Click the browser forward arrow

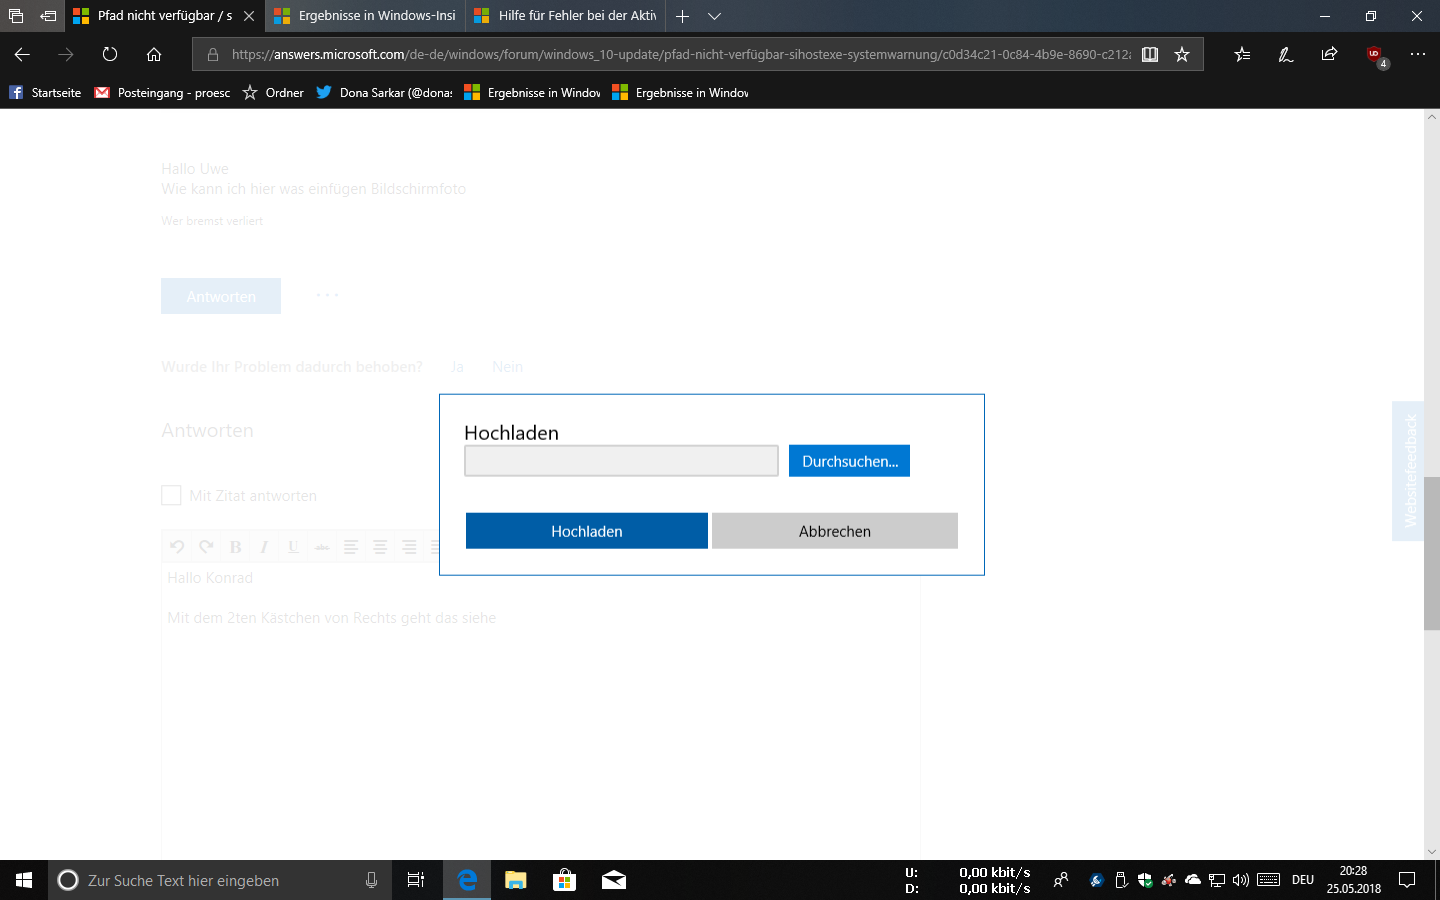66,54
